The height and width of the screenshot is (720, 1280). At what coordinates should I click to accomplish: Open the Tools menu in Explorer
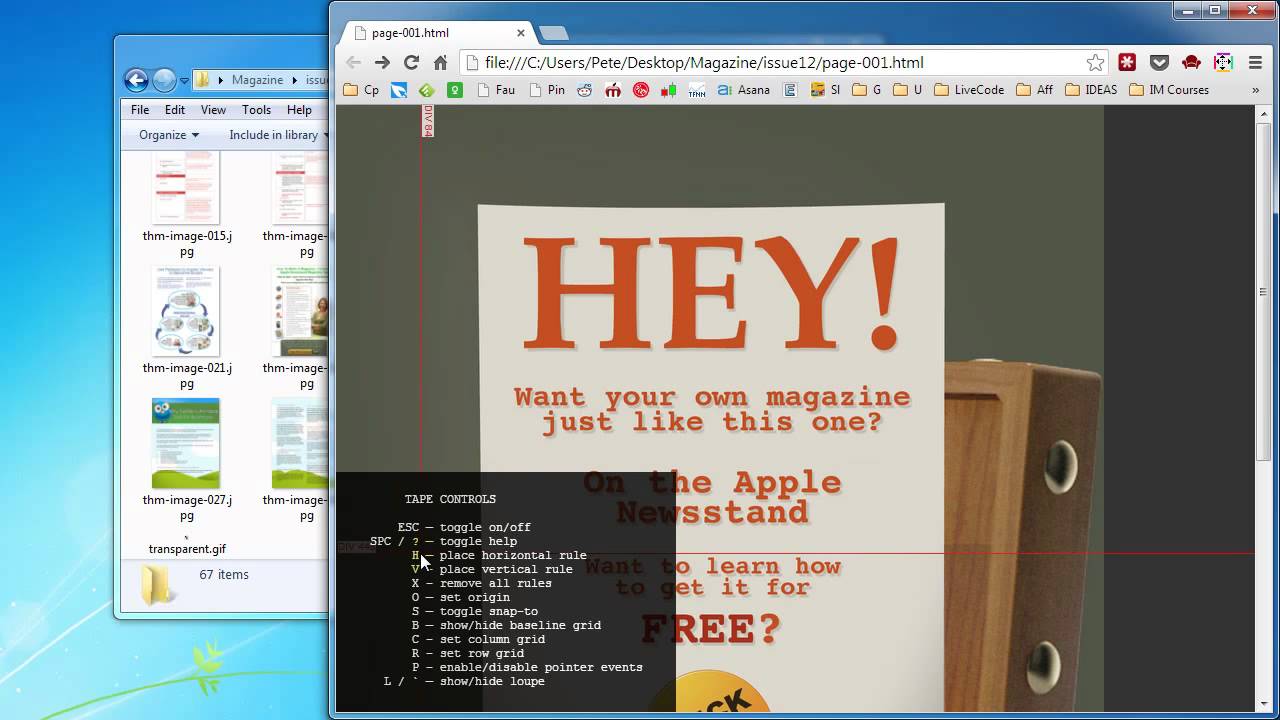click(x=256, y=110)
